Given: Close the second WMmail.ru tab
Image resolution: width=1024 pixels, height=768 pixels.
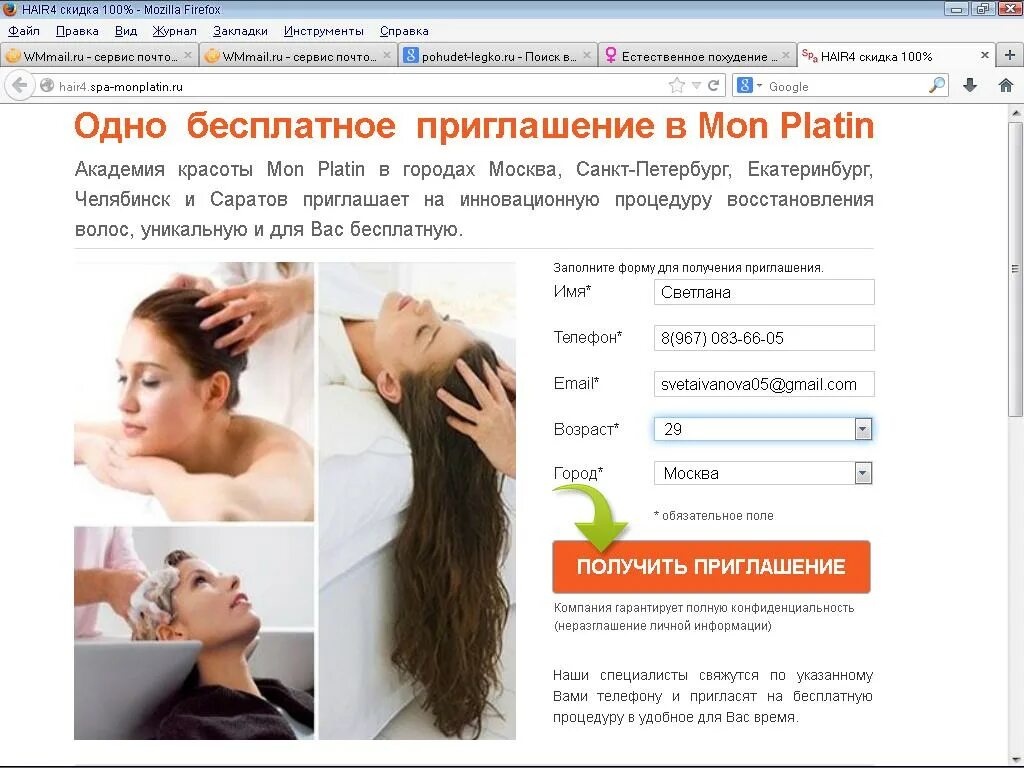Looking at the screenshot, I should pyautogui.click(x=387, y=56).
